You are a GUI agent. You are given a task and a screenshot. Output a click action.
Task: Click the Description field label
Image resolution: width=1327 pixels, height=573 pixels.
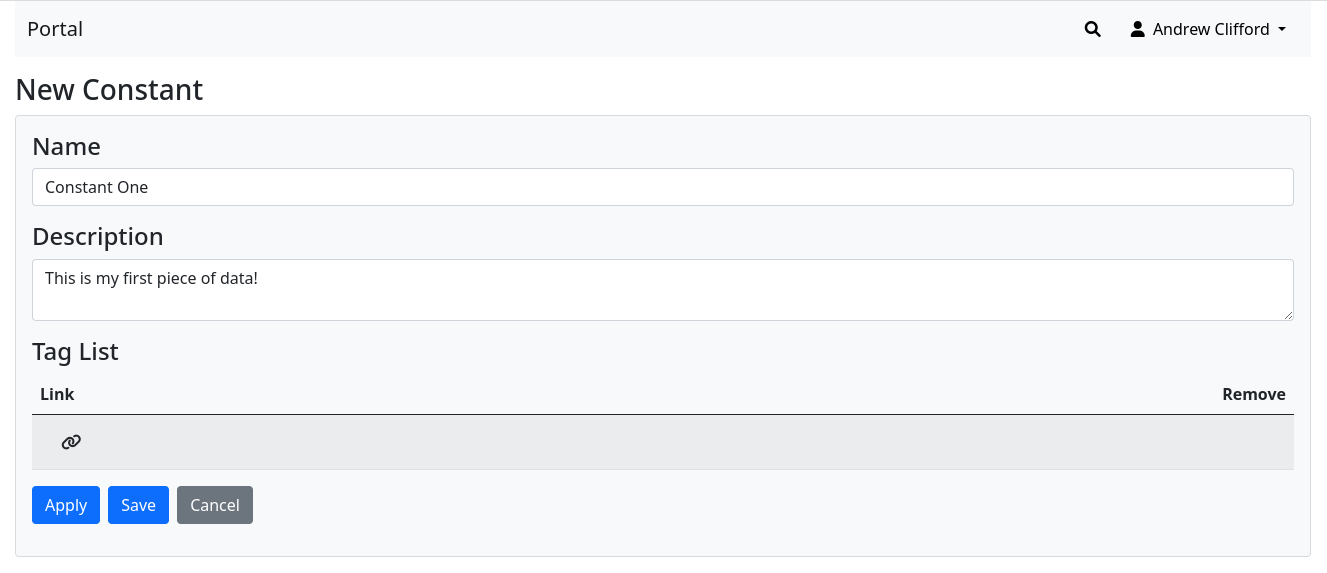coord(97,237)
